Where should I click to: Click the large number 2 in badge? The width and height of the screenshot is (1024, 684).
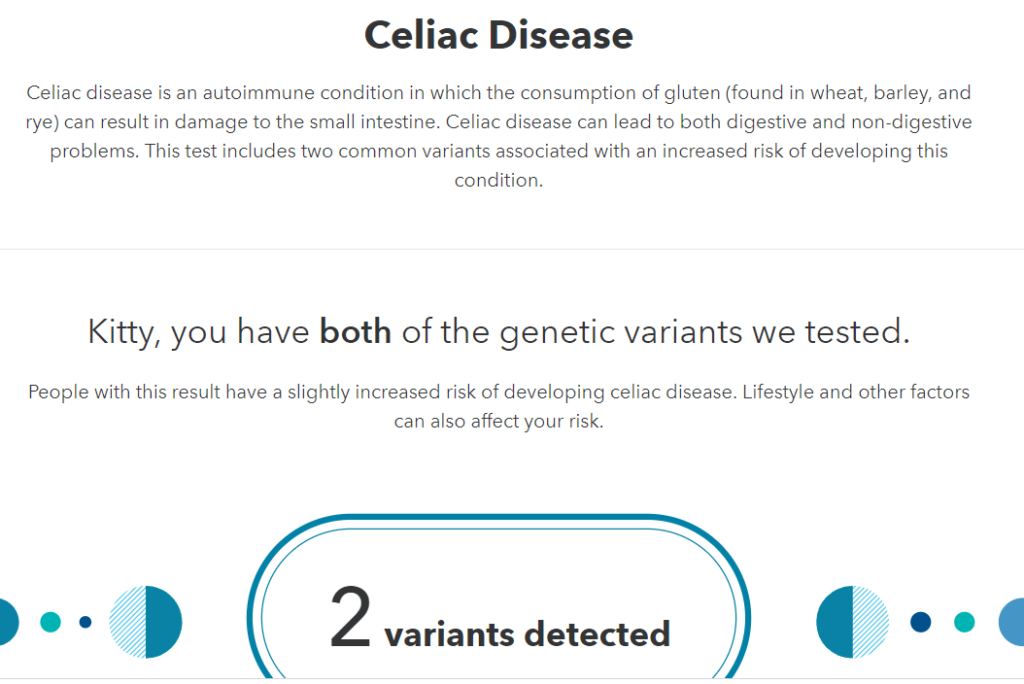351,617
